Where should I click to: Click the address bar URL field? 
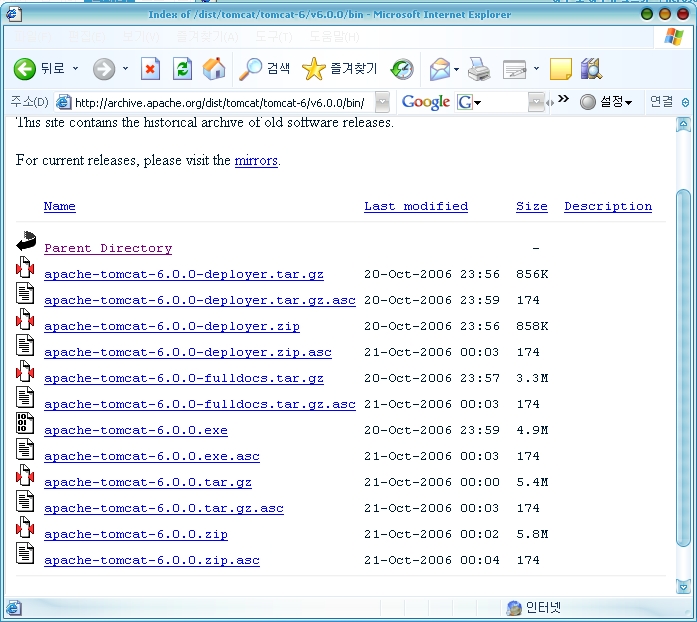click(222, 103)
